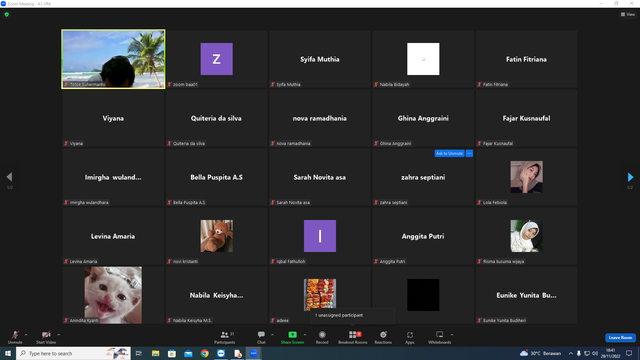Select the beach video tile of the host

tap(113, 59)
